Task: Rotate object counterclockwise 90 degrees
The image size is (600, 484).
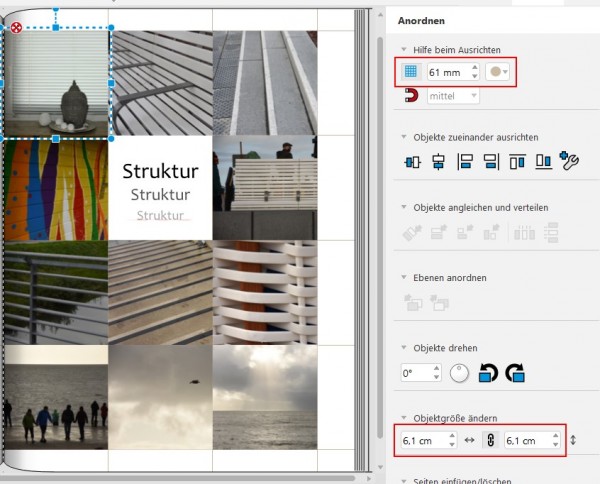Action: click(x=489, y=373)
